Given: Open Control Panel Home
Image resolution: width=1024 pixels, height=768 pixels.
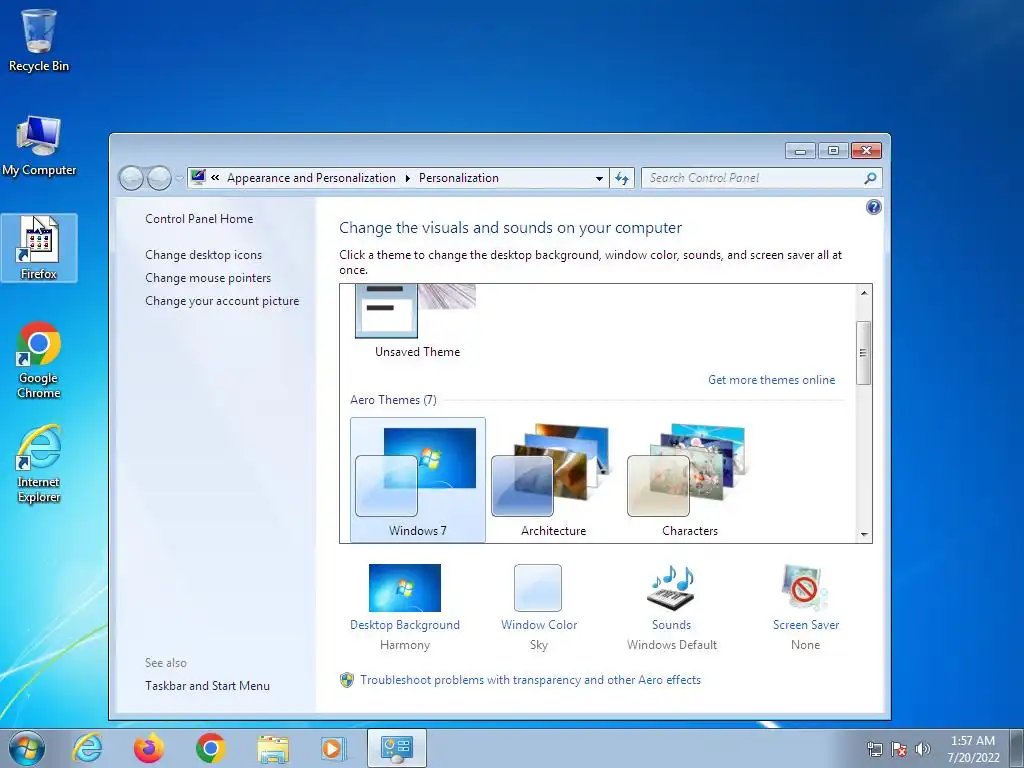Looking at the screenshot, I should pos(199,219).
